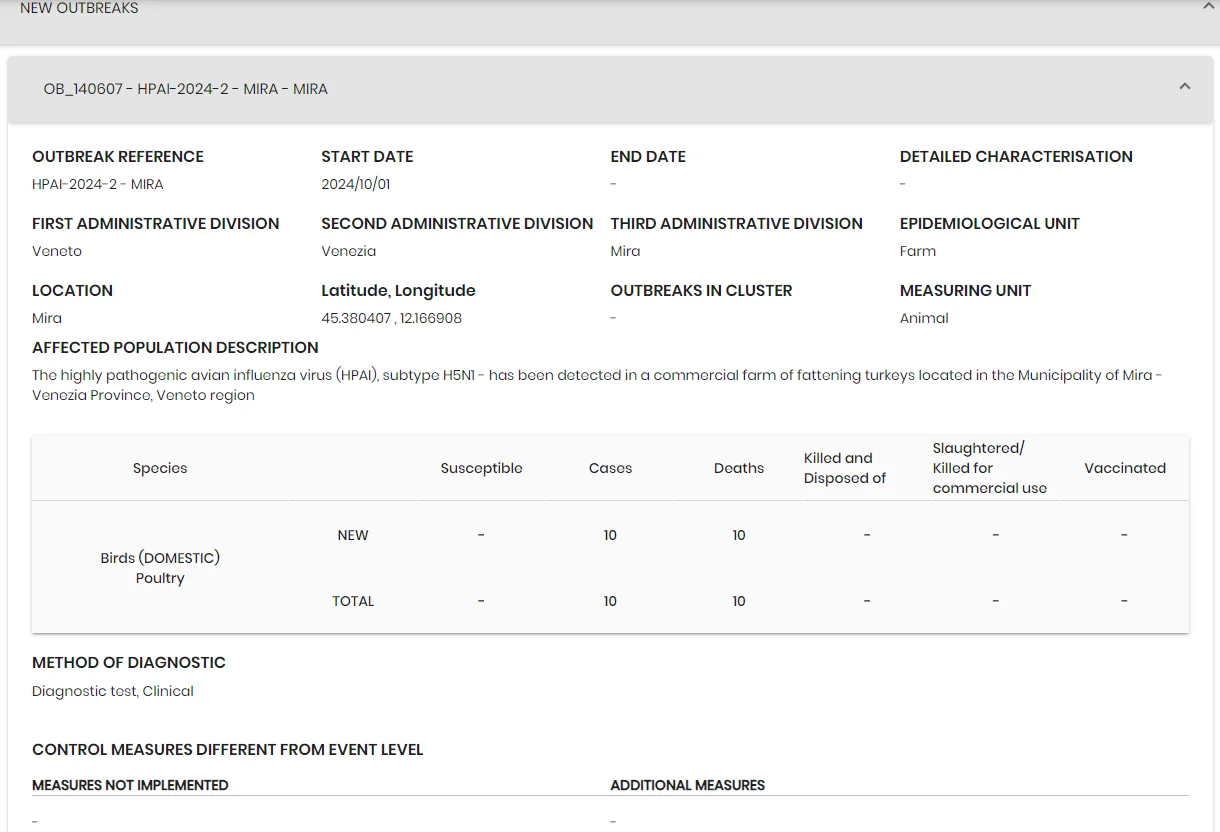Click the NEW row label

353,535
